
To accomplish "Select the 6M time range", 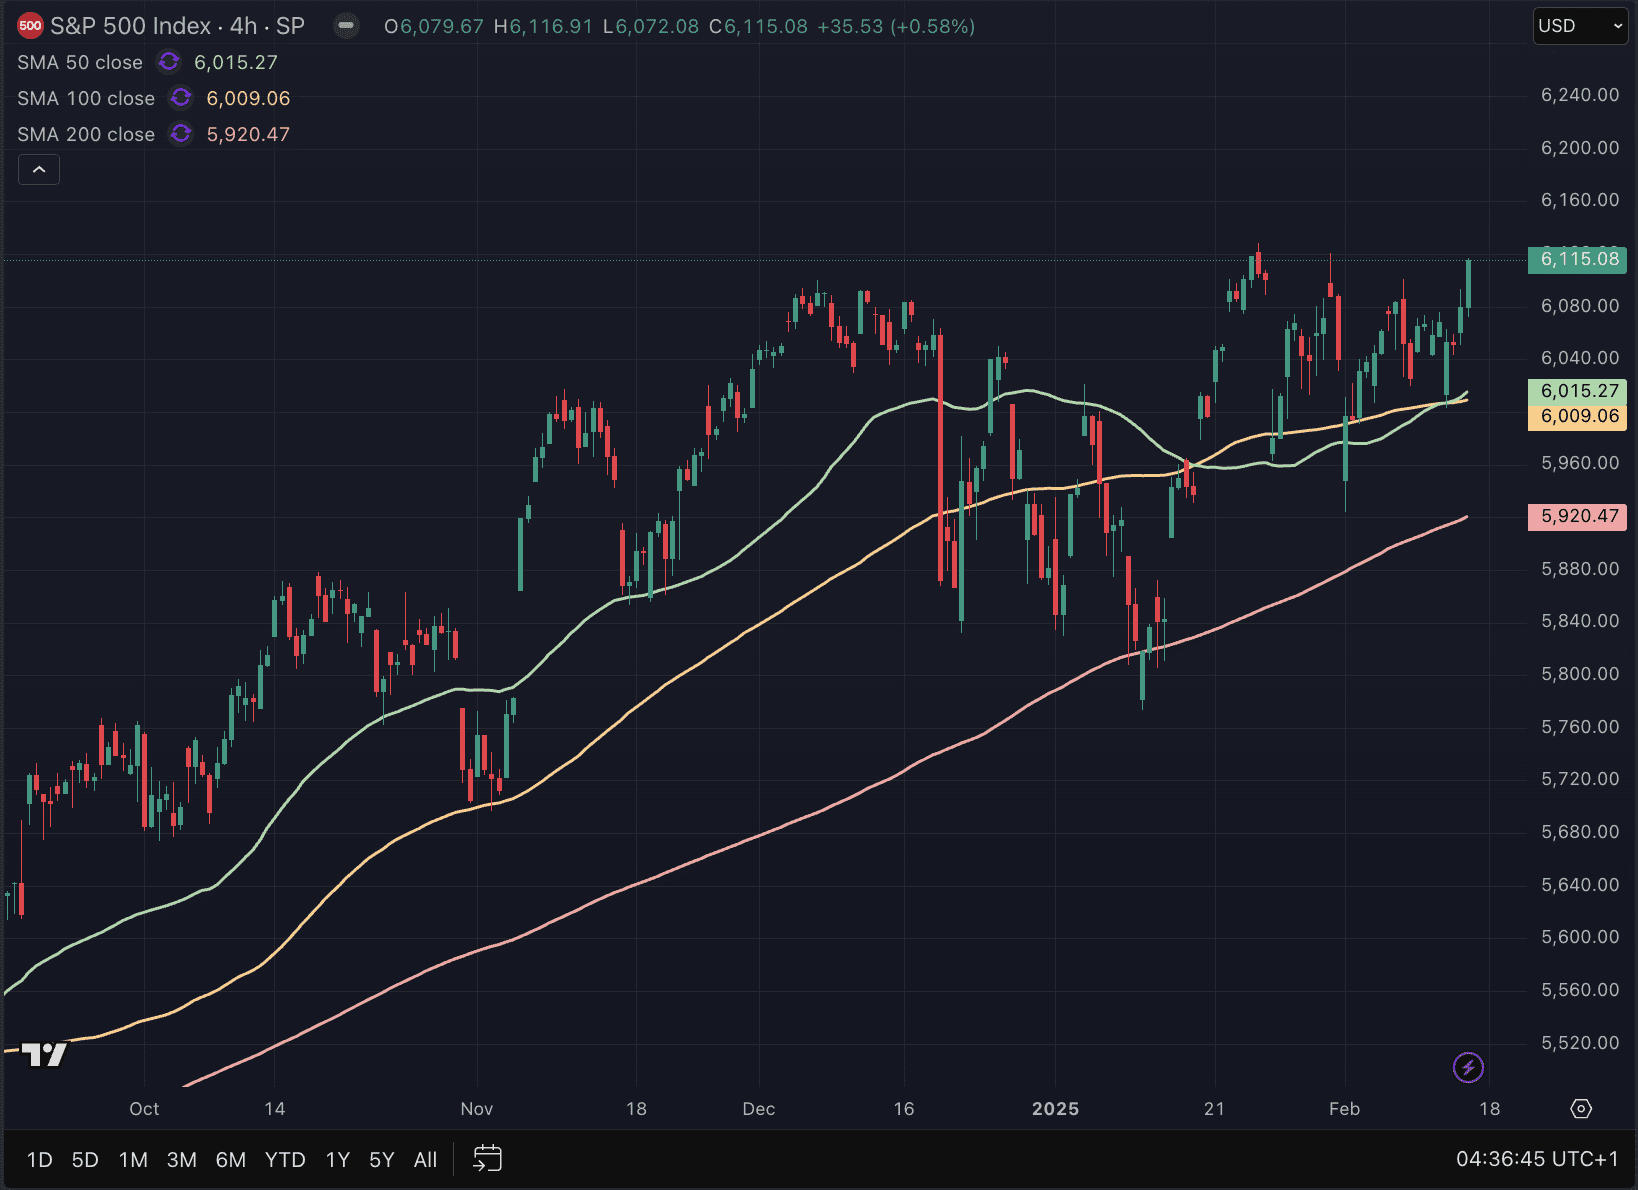I will pyautogui.click(x=231, y=1160).
